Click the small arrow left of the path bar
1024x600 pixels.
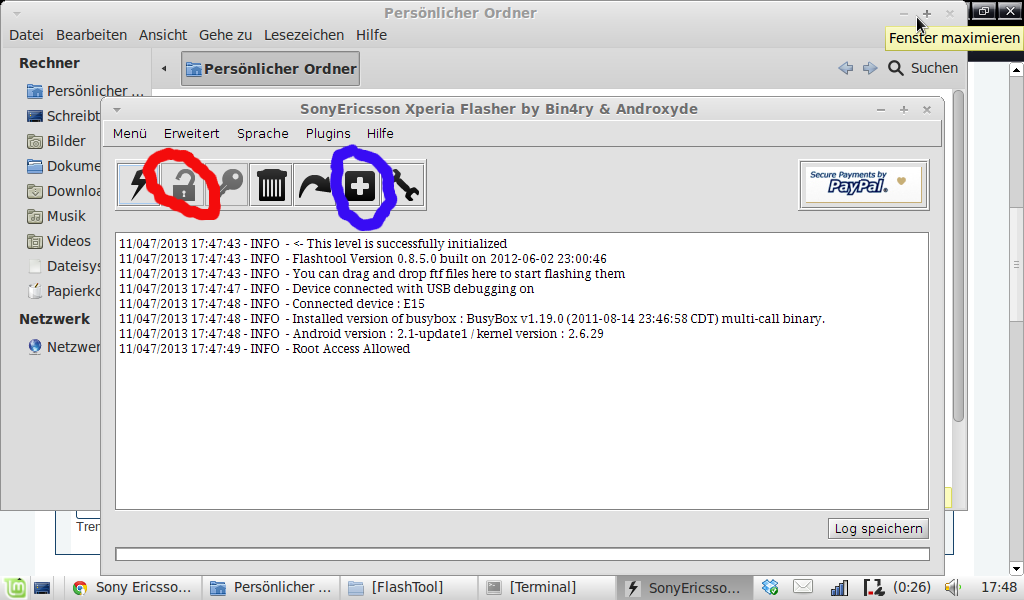(164, 69)
